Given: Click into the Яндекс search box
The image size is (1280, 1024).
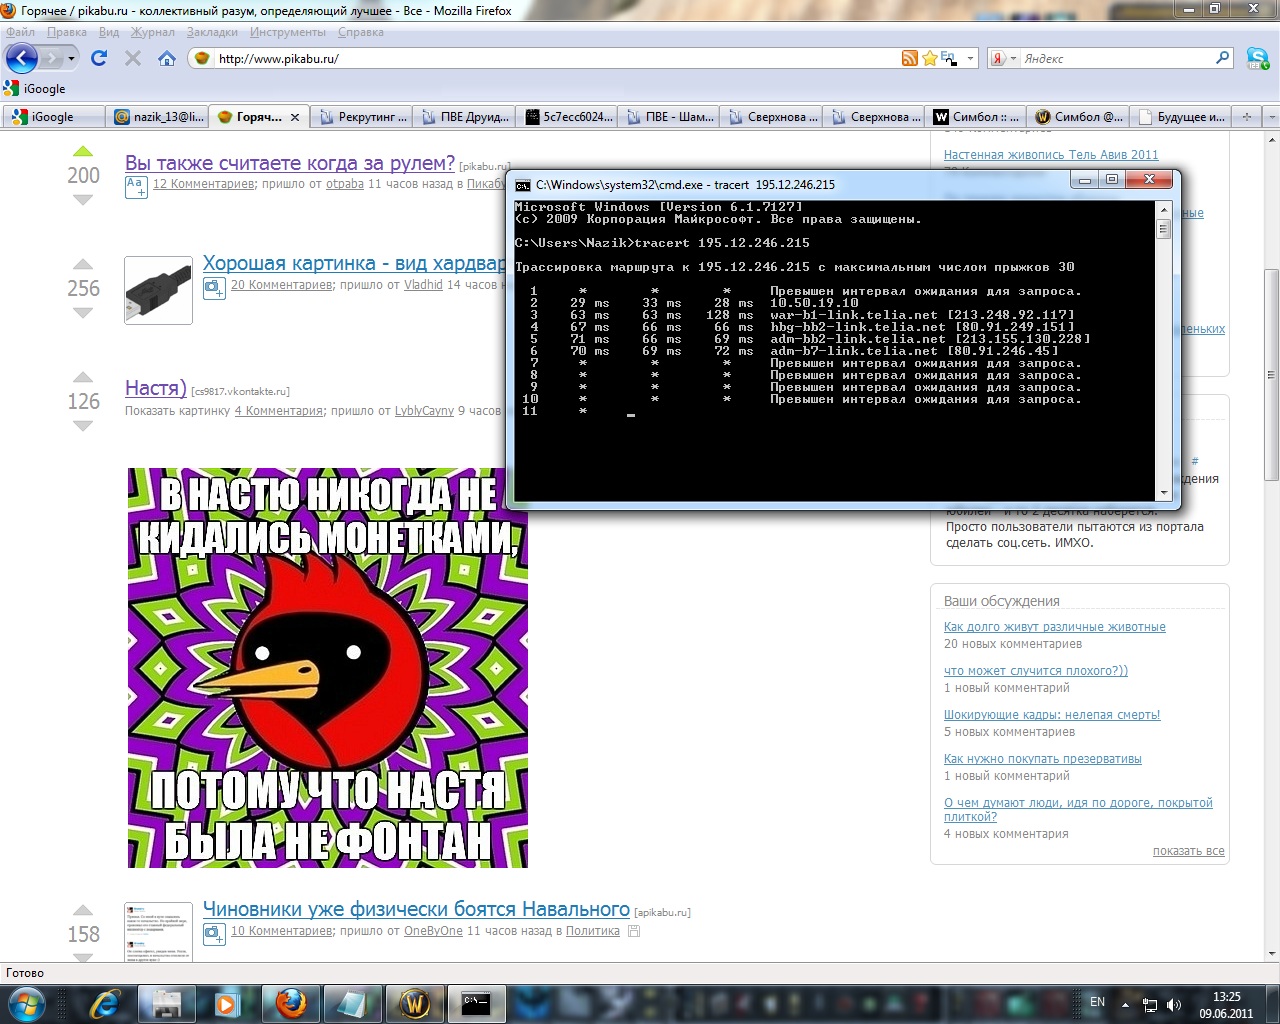Looking at the screenshot, I should pyautogui.click(x=1116, y=58).
